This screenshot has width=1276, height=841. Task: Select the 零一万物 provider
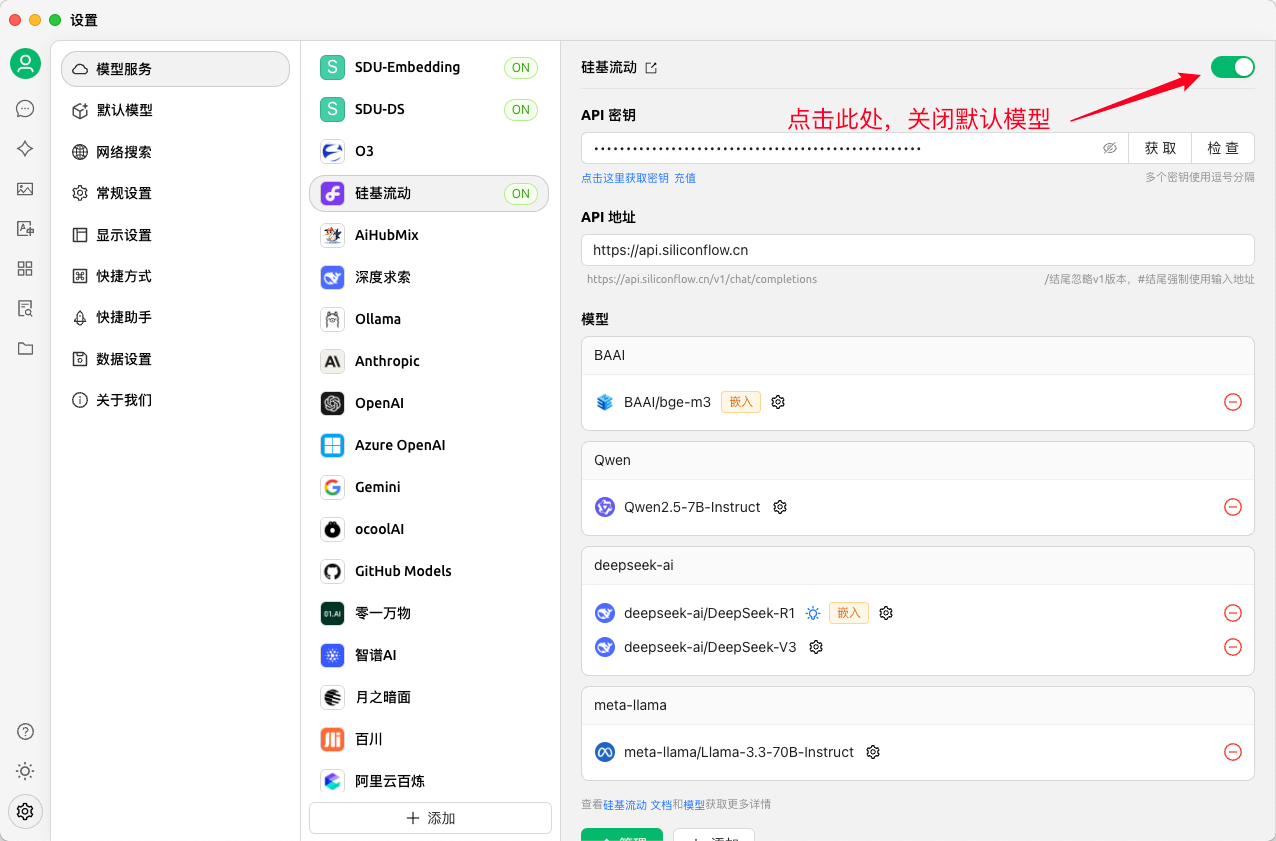tap(429, 613)
